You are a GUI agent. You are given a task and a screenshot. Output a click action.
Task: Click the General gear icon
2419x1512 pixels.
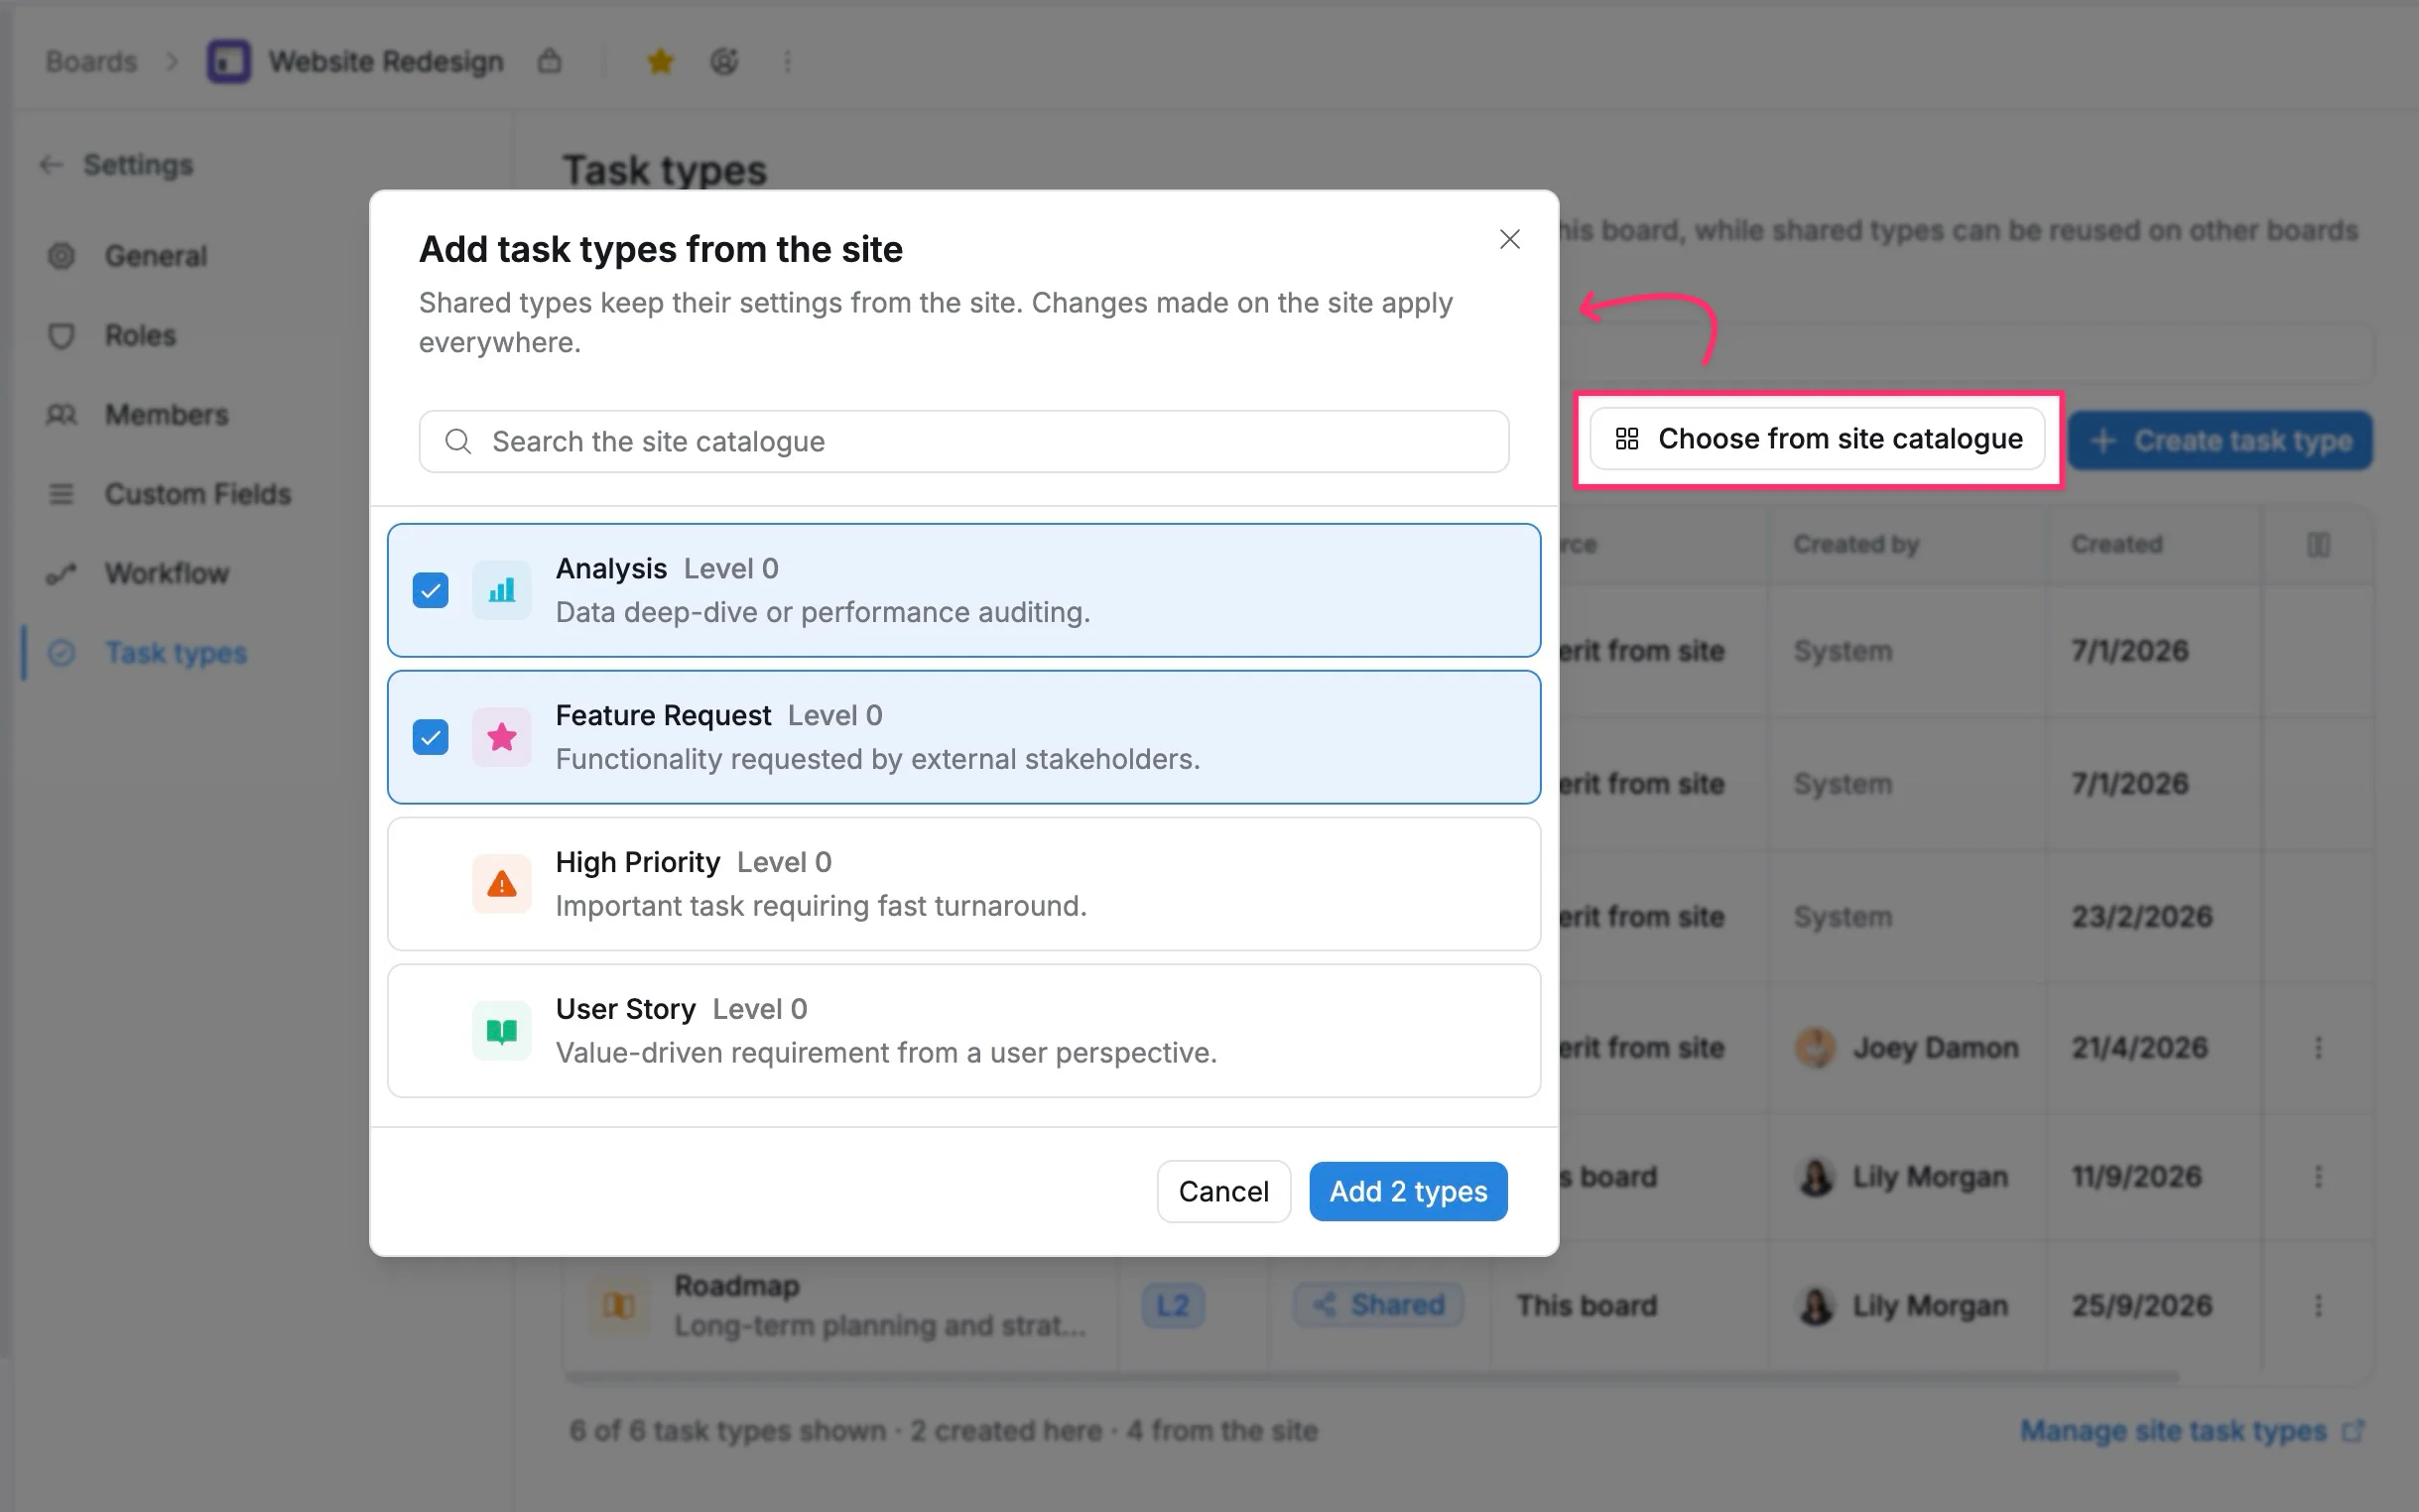tap(61, 256)
